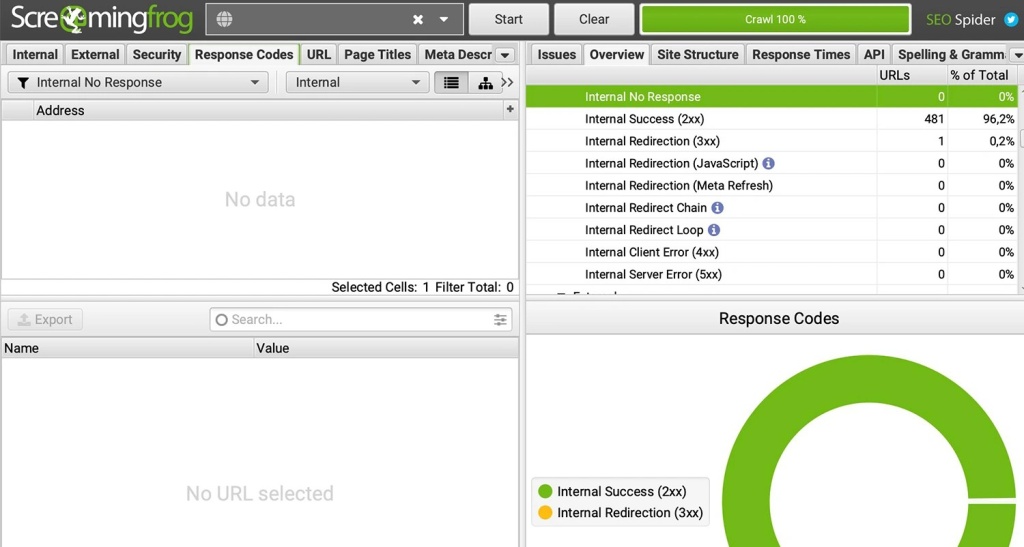Expand the double-chevron toolbar overflow
This screenshot has height=547, width=1024.
point(507,82)
